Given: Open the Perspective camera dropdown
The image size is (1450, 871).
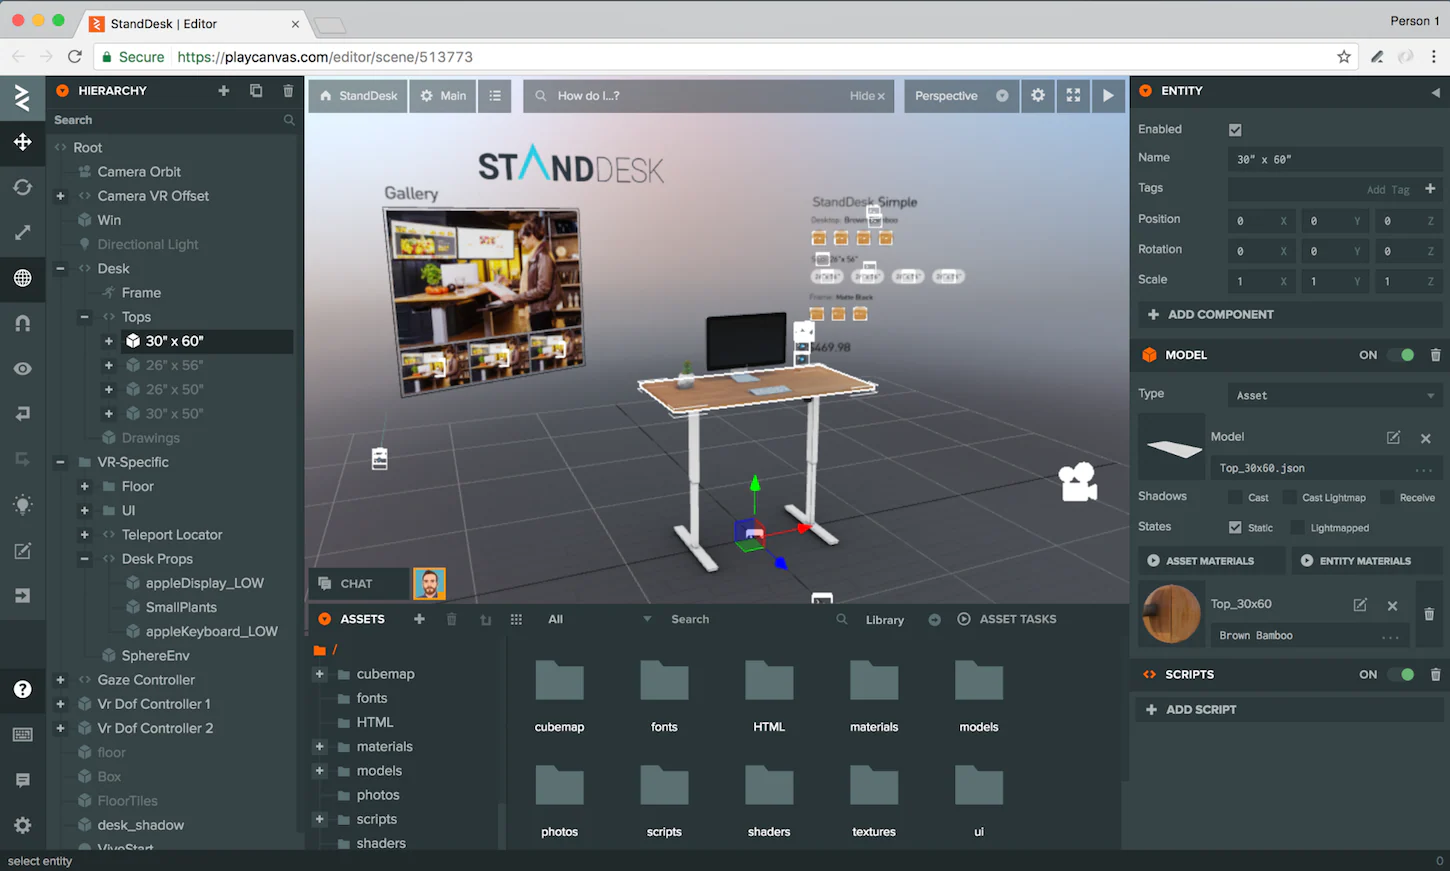Looking at the screenshot, I should 960,95.
